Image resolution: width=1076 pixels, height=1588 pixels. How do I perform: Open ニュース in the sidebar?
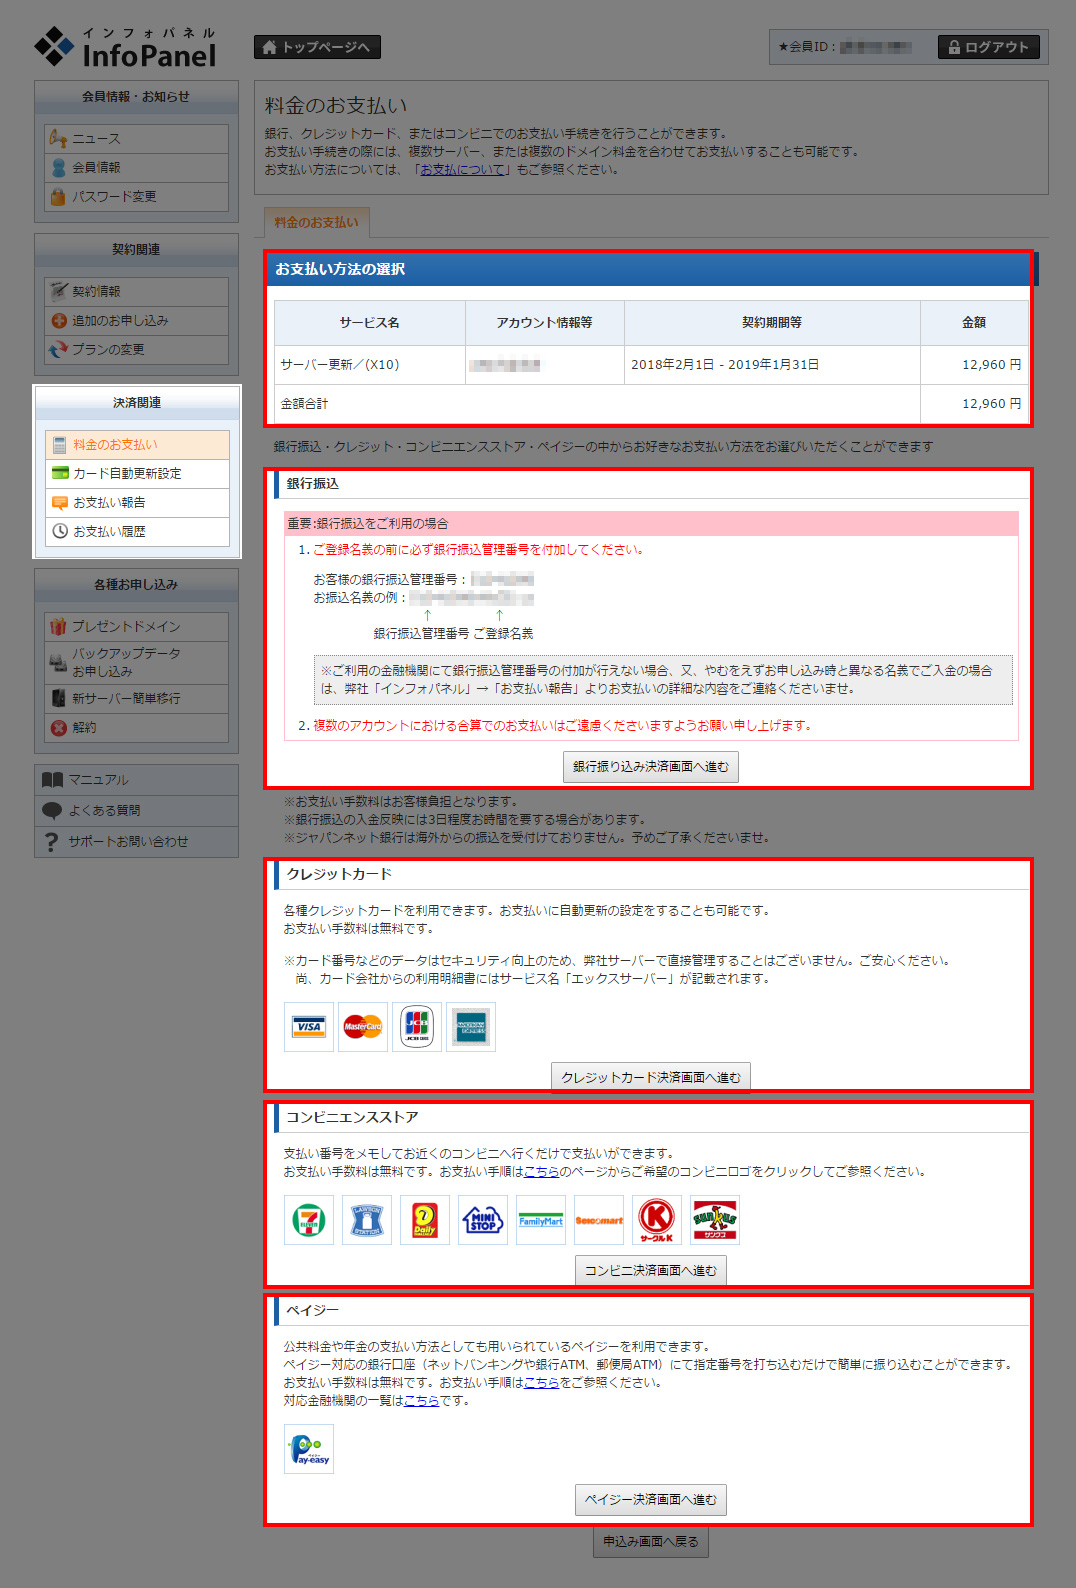tap(137, 138)
